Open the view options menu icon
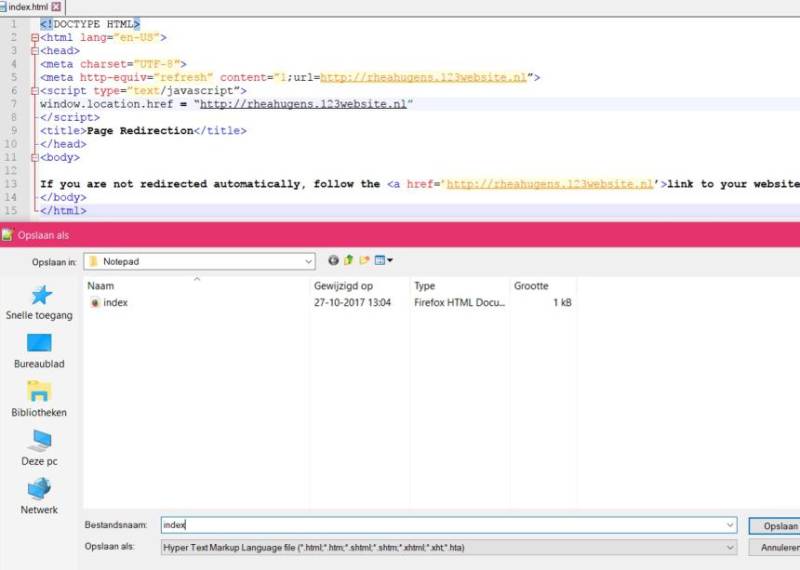The width and height of the screenshot is (800, 570). pos(384,261)
